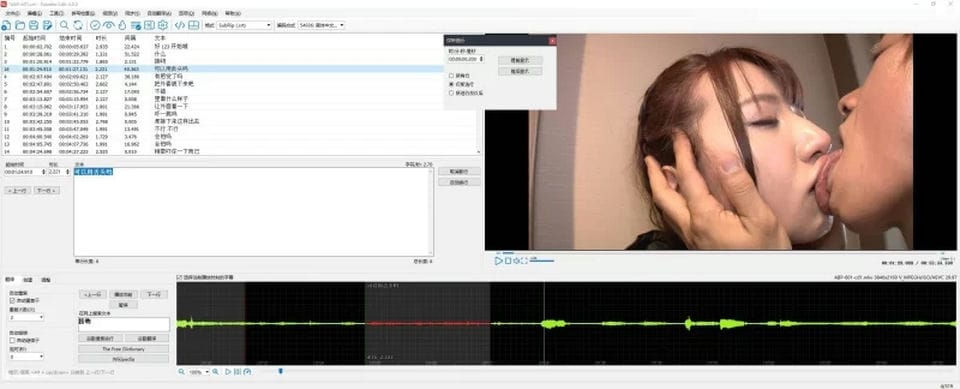
Task: Click waveform play selection icon
Action: (x=228, y=371)
